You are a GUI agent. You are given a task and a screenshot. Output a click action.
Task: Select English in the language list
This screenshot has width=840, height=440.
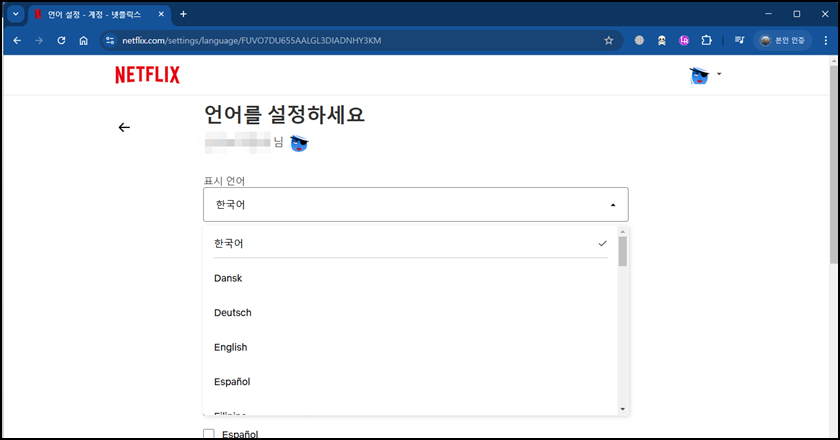410,347
